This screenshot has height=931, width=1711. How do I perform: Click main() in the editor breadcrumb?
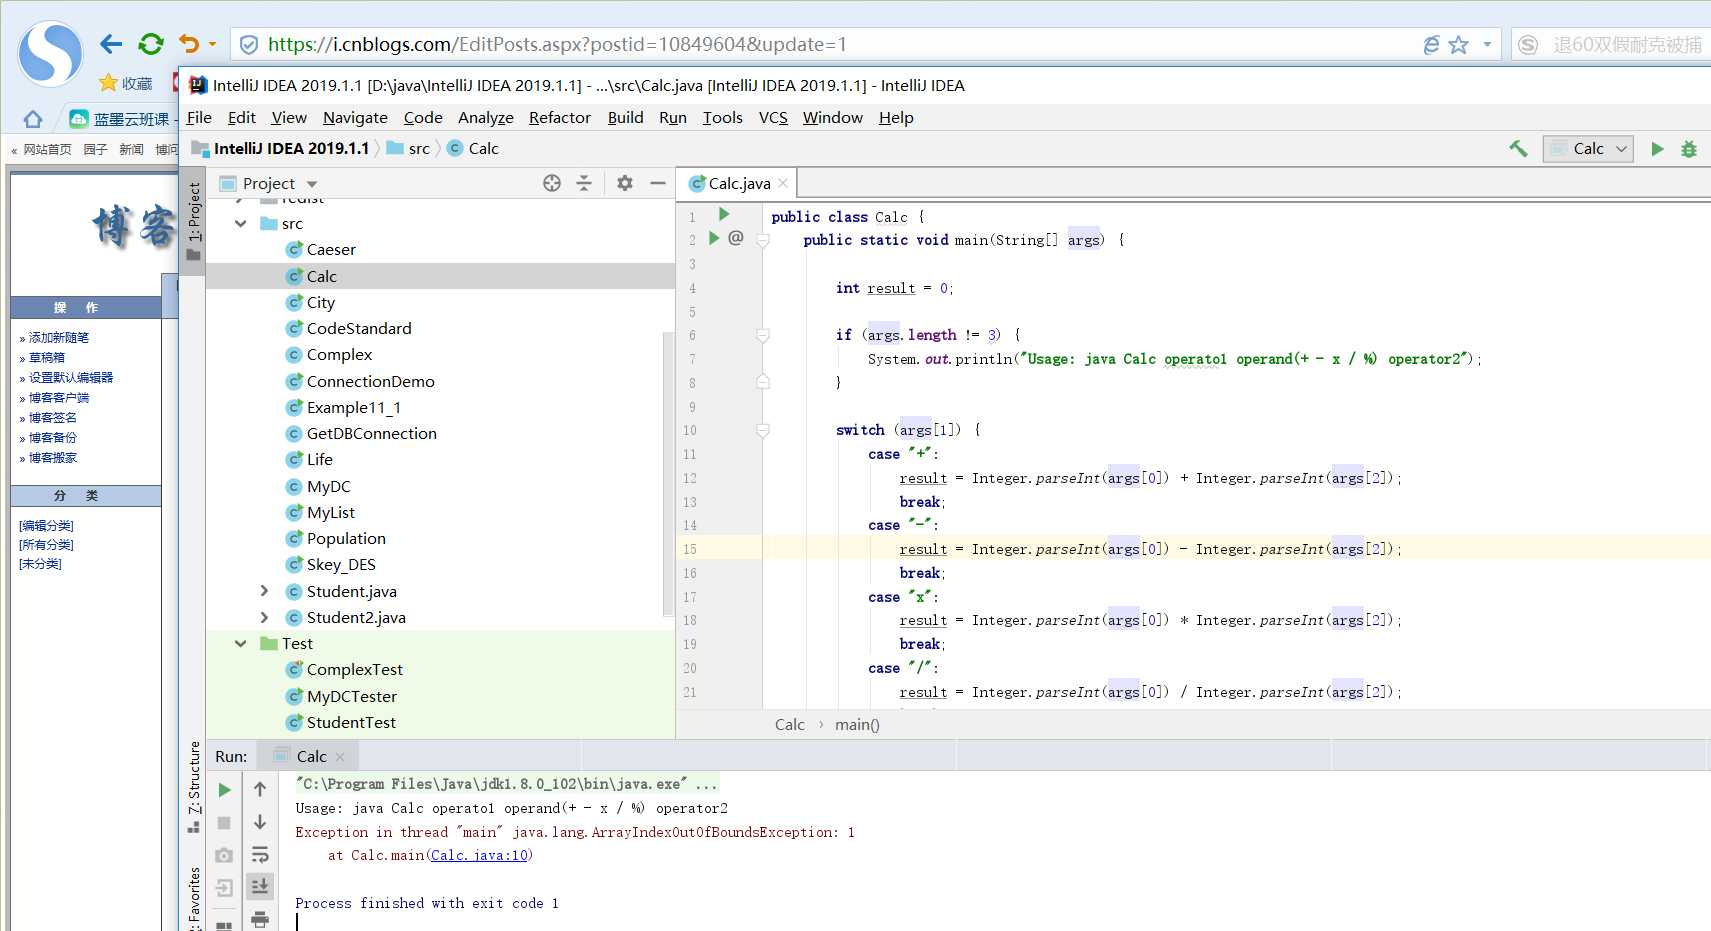click(x=857, y=724)
